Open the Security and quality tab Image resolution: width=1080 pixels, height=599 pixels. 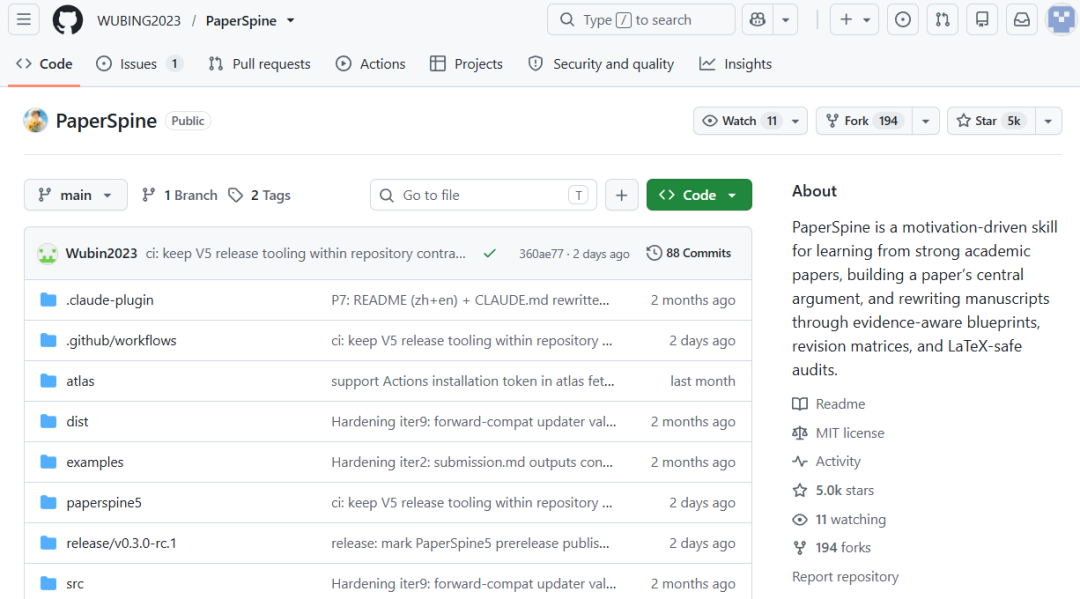(601, 64)
